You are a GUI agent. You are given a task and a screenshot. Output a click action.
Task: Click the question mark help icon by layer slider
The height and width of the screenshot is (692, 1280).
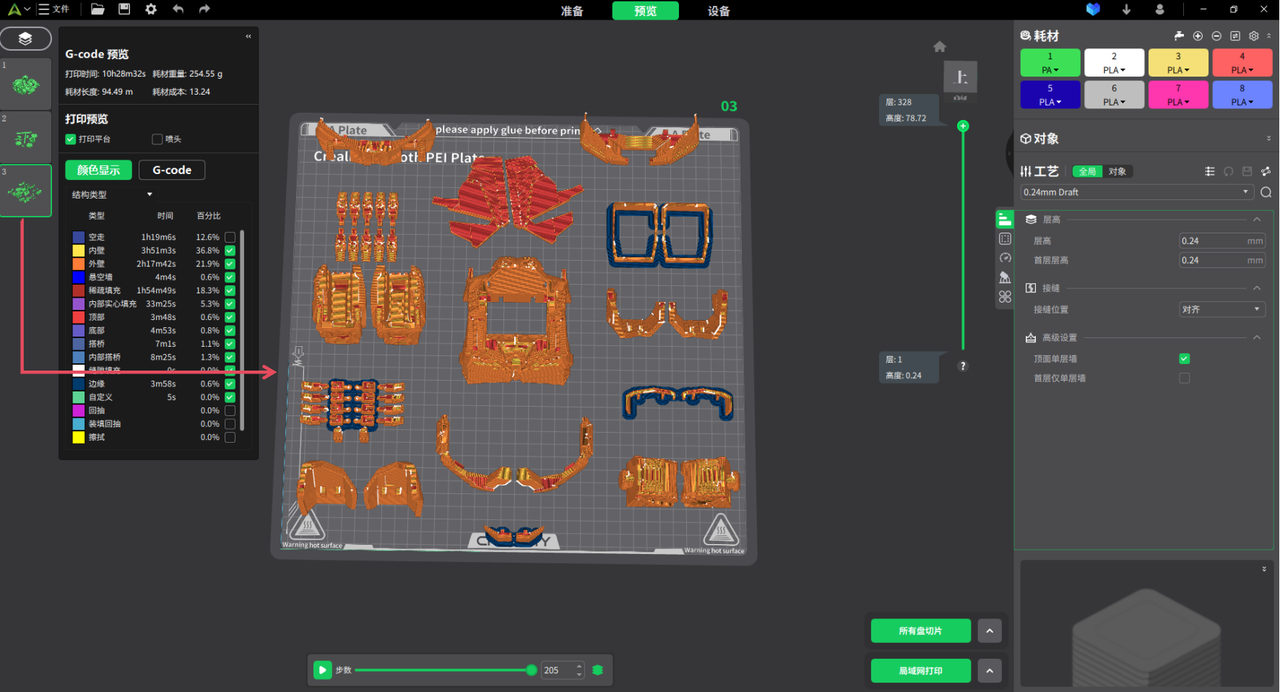click(963, 366)
